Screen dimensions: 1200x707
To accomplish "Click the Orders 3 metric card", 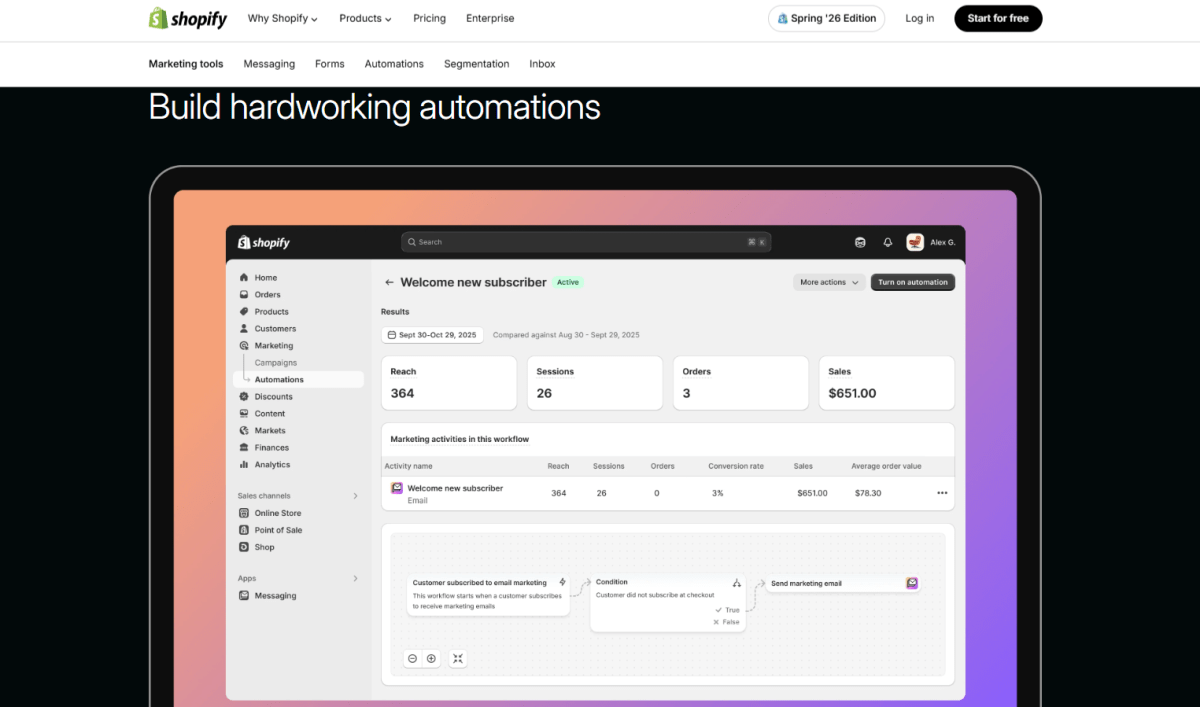I will coord(741,383).
